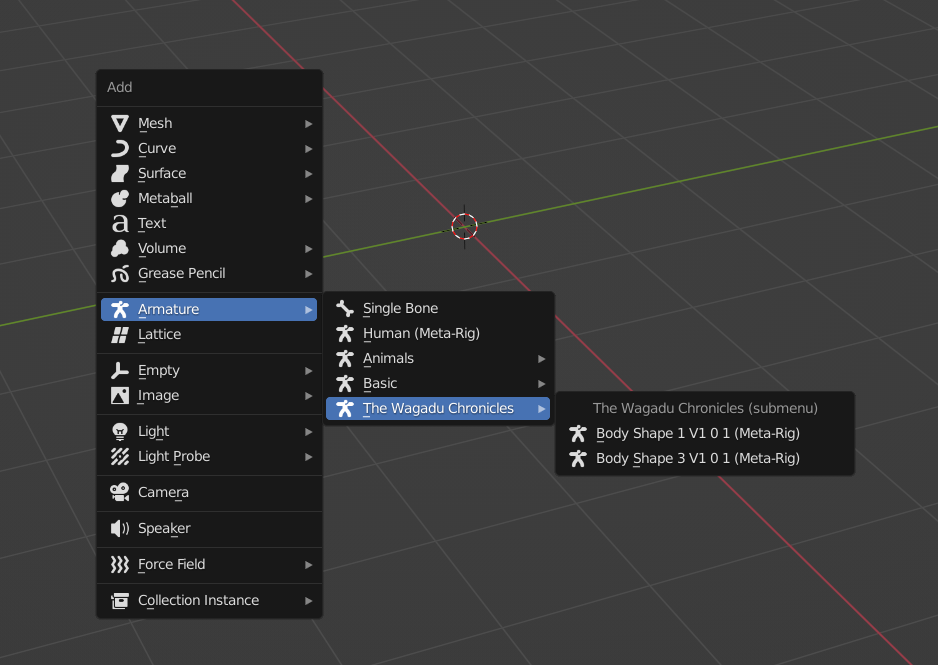Viewport: 938px width, 665px height.
Task: Click the Metaball icon
Action: 120,199
